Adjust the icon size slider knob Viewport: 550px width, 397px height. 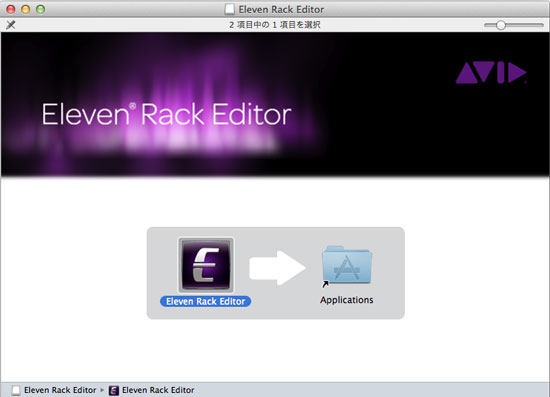point(501,25)
